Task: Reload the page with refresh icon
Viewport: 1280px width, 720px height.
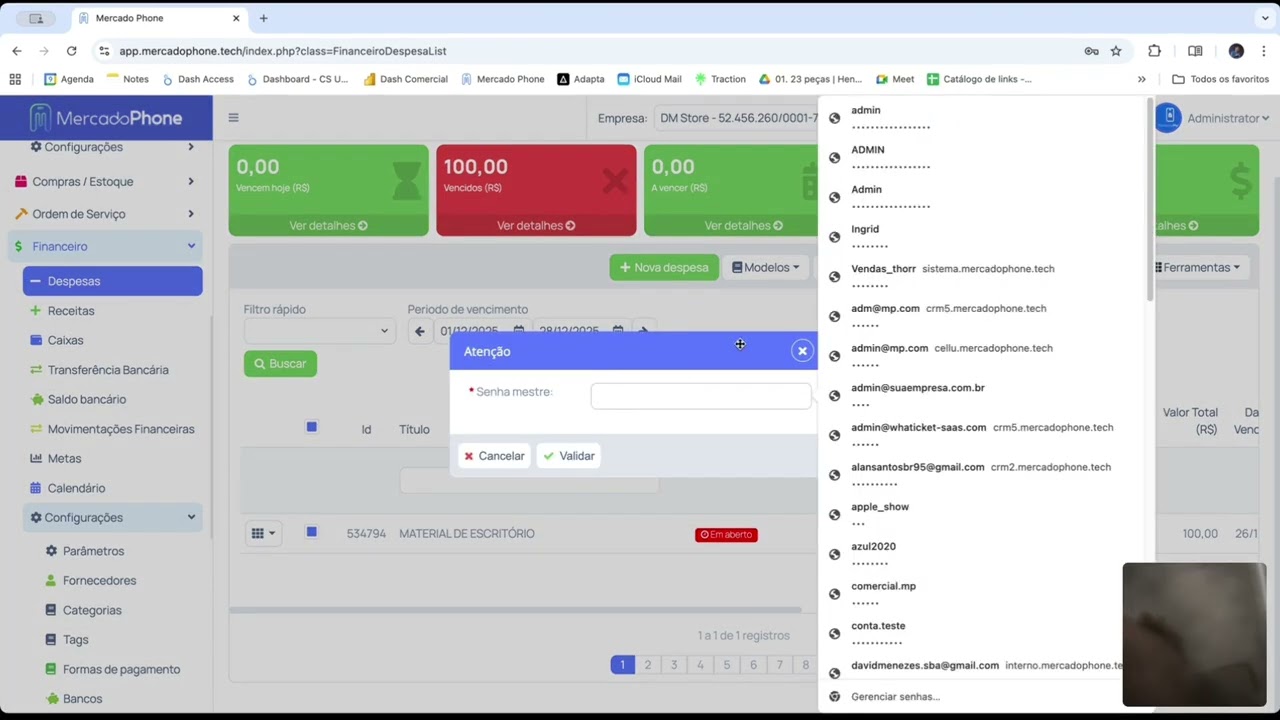Action: 71,51
